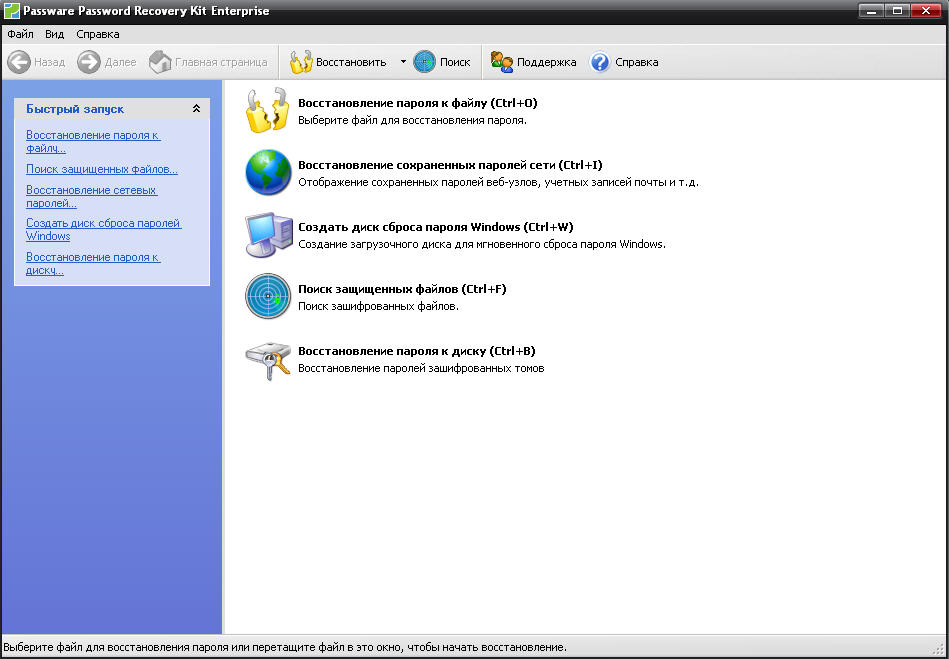This screenshot has height=659, width=949.
Task: Click the Поддержка people icon
Action: tap(502, 62)
